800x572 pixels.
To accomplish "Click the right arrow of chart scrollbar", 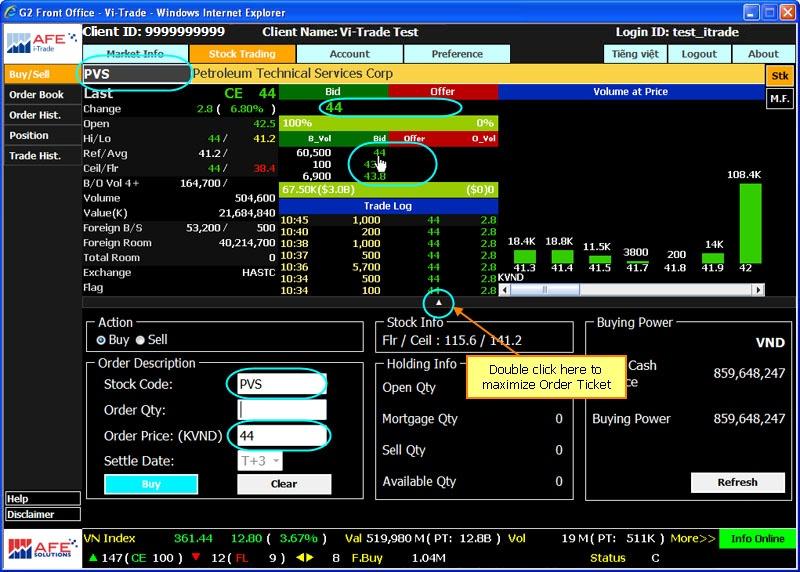I will pyautogui.click(x=758, y=290).
